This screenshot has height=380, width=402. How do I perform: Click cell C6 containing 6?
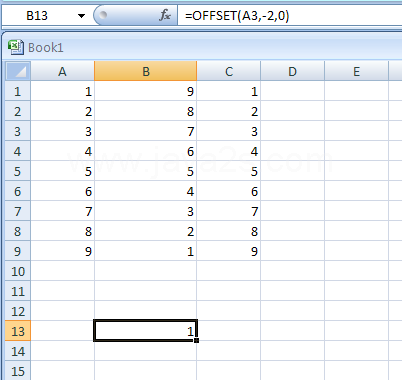point(229,191)
